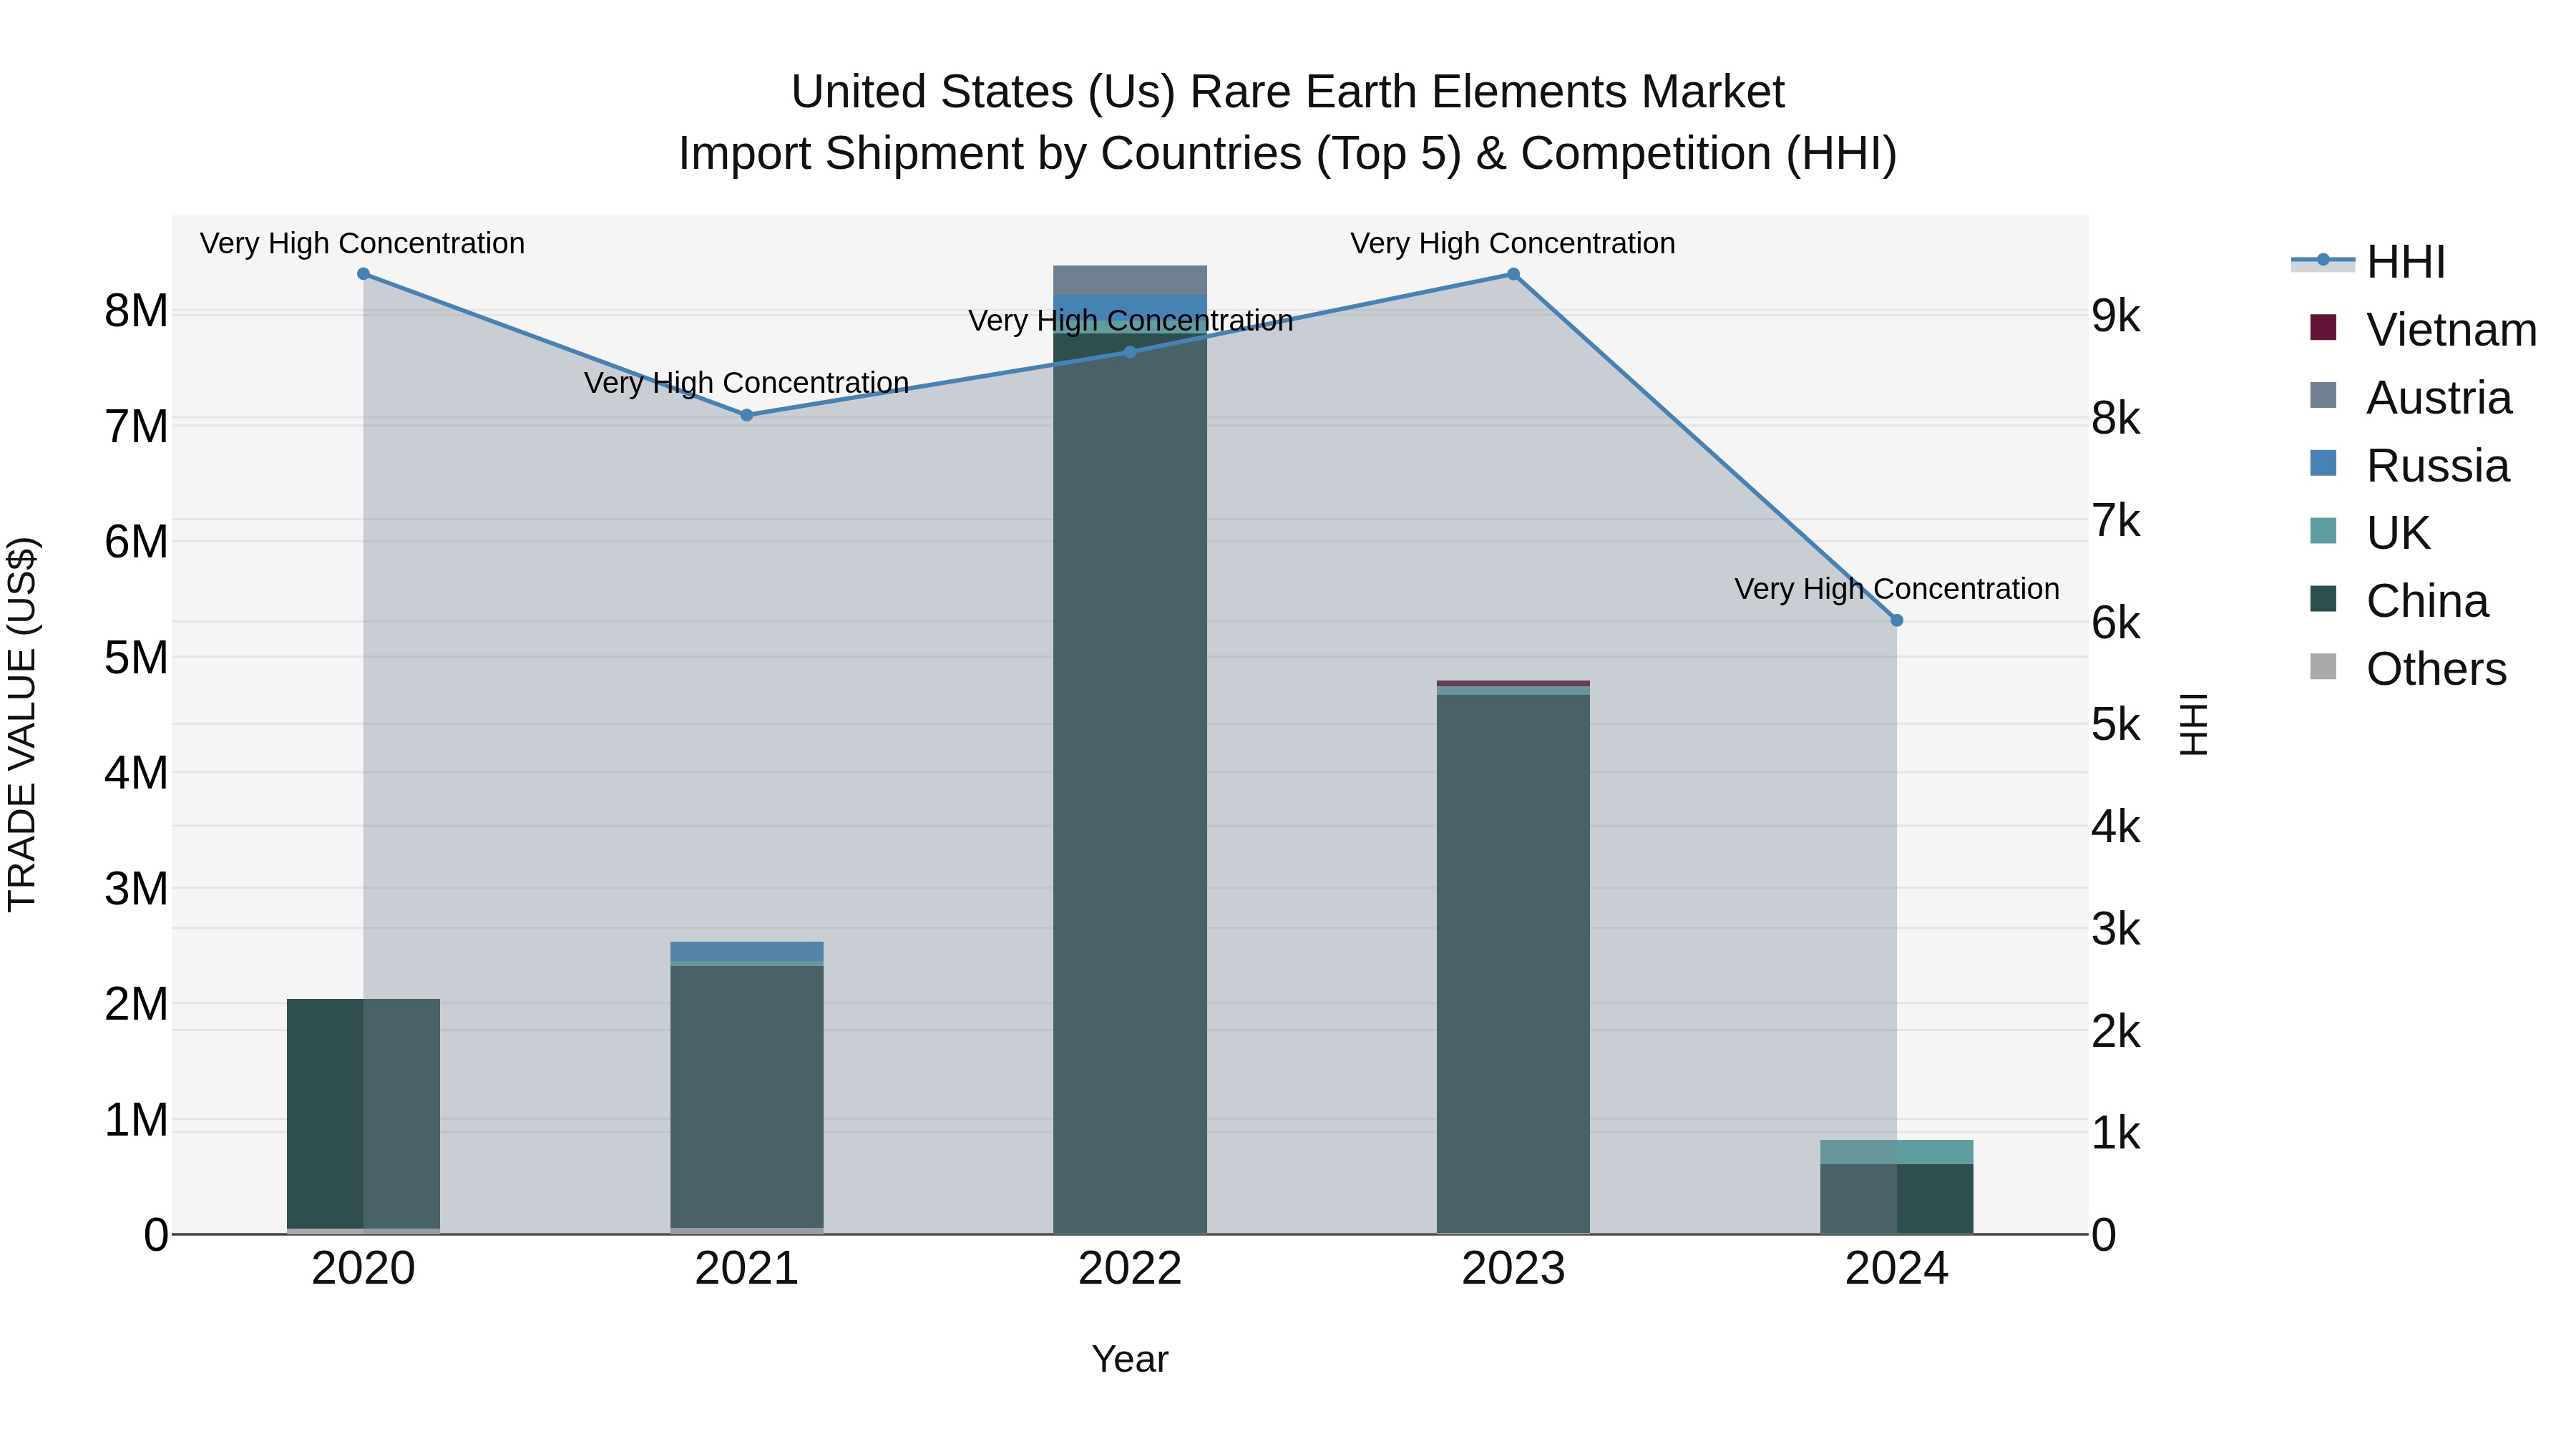Click the China bar segment for 2023

[1513, 963]
